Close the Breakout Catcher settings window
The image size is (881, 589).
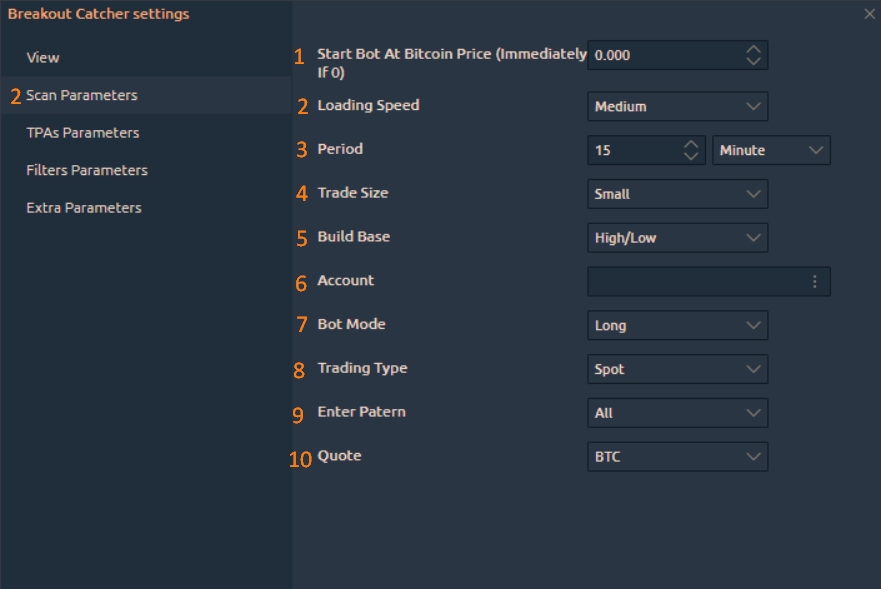[868, 14]
